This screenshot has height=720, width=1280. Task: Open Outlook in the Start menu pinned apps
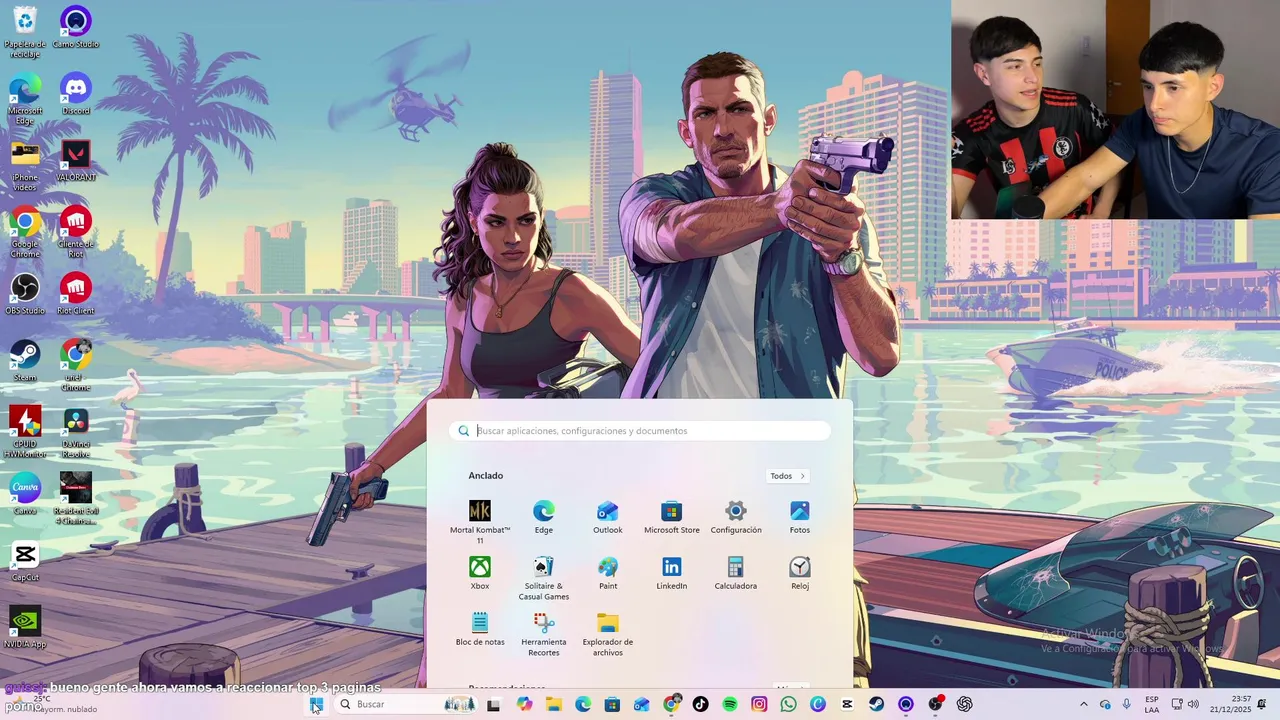coord(608,518)
